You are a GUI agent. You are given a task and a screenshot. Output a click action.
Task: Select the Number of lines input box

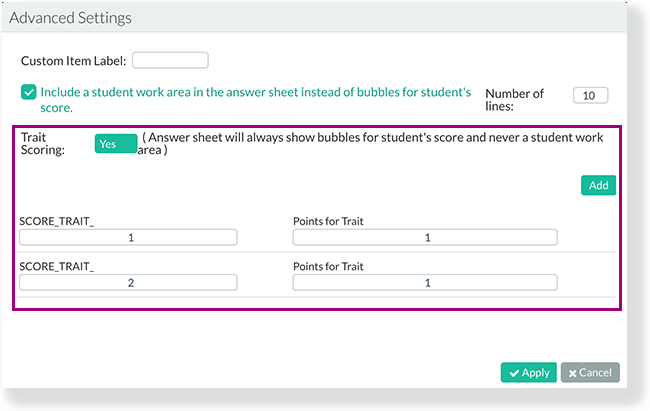point(590,95)
